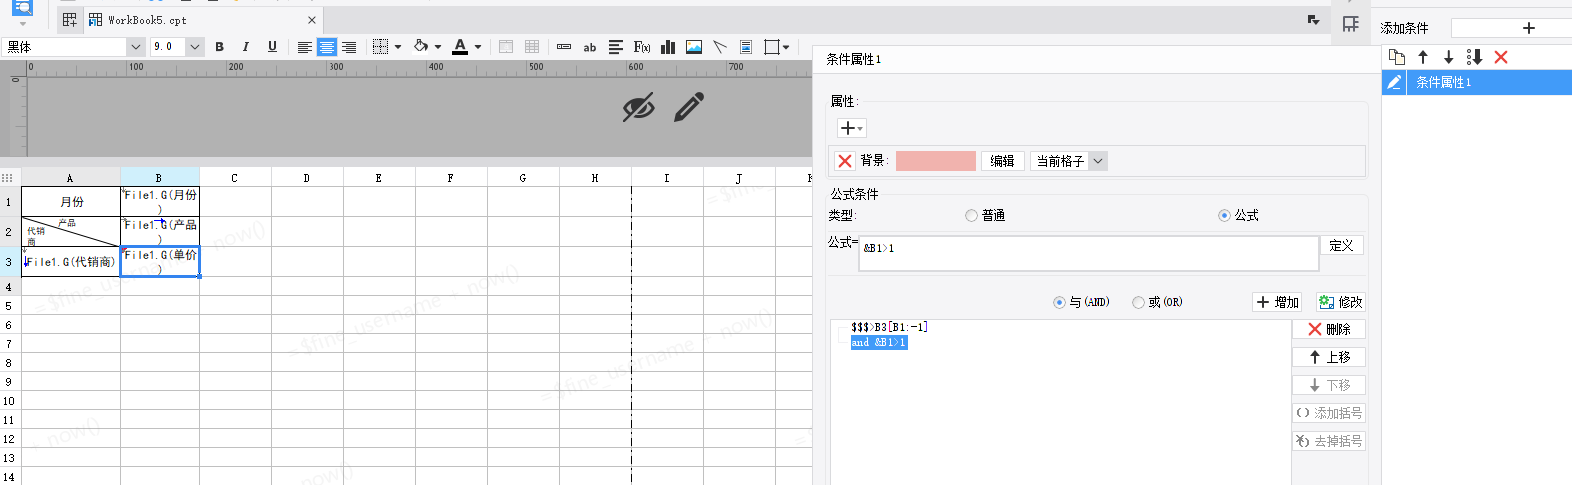This screenshot has width=1572, height=485.
Task: Click the unmerge cells grid icon
Action: coord(532,47)
